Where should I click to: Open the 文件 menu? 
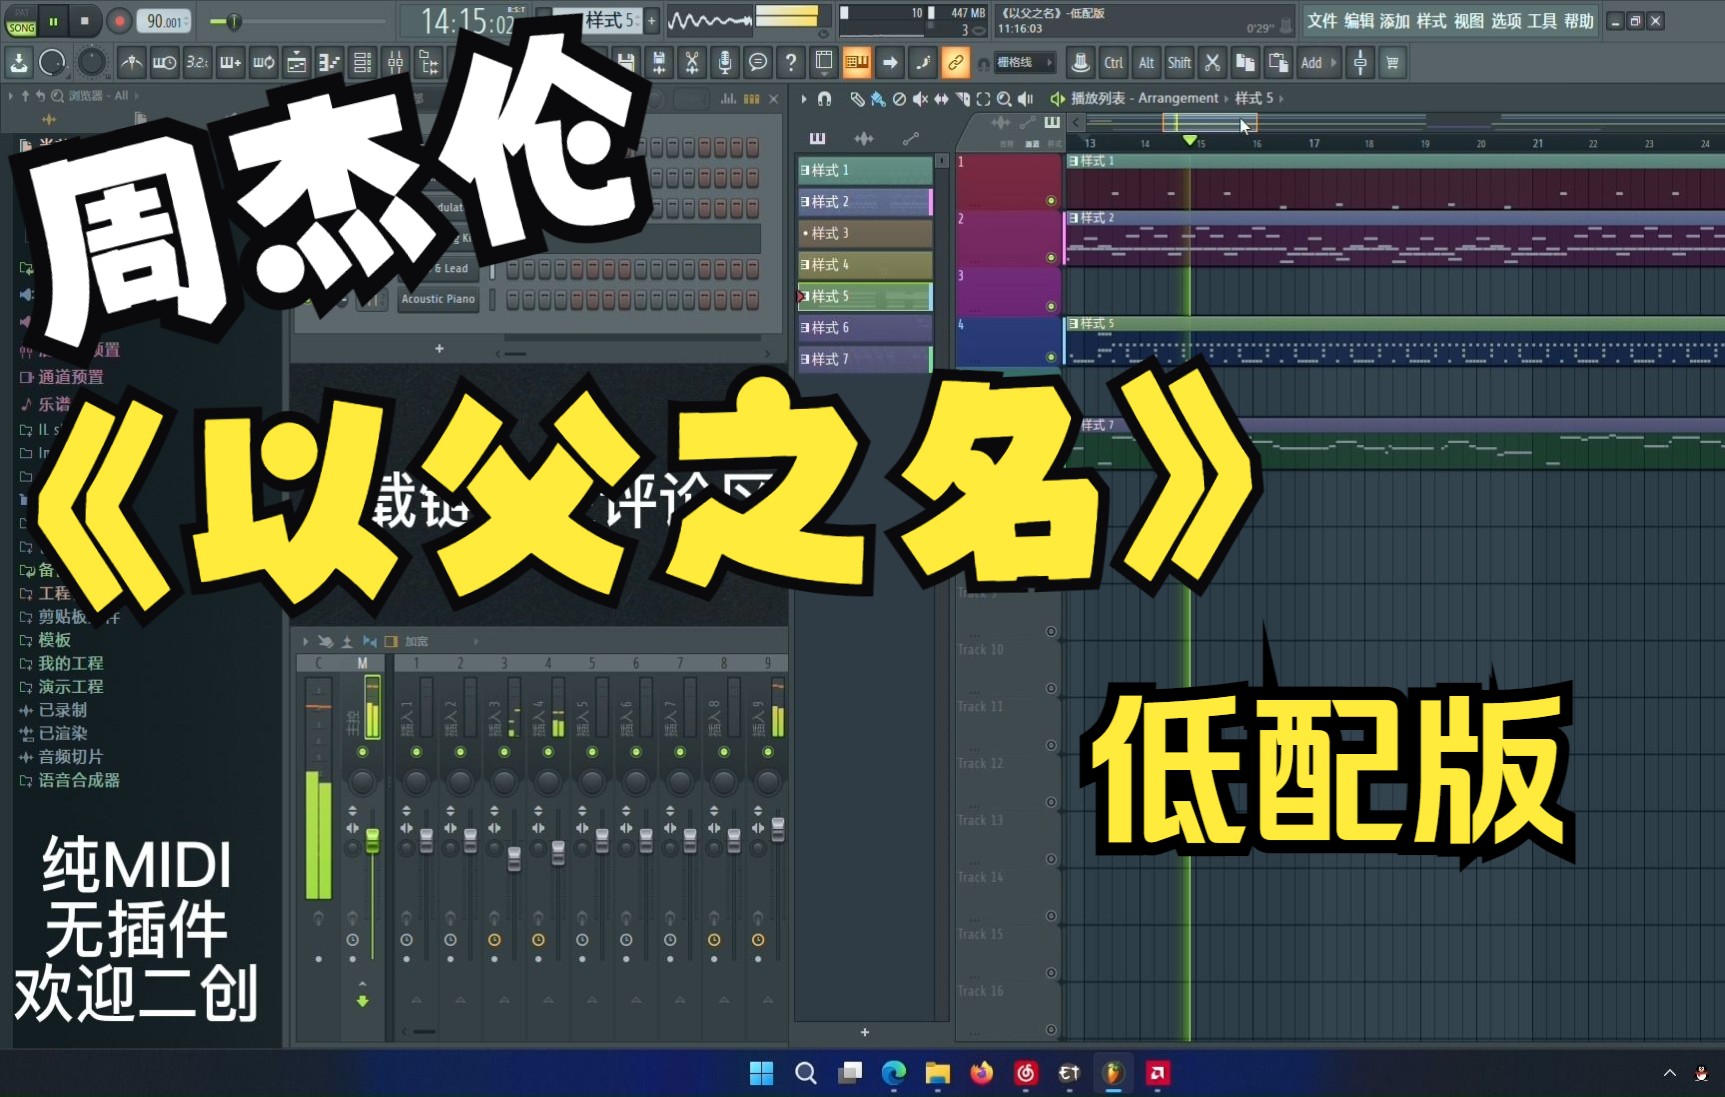[1322, 21]
